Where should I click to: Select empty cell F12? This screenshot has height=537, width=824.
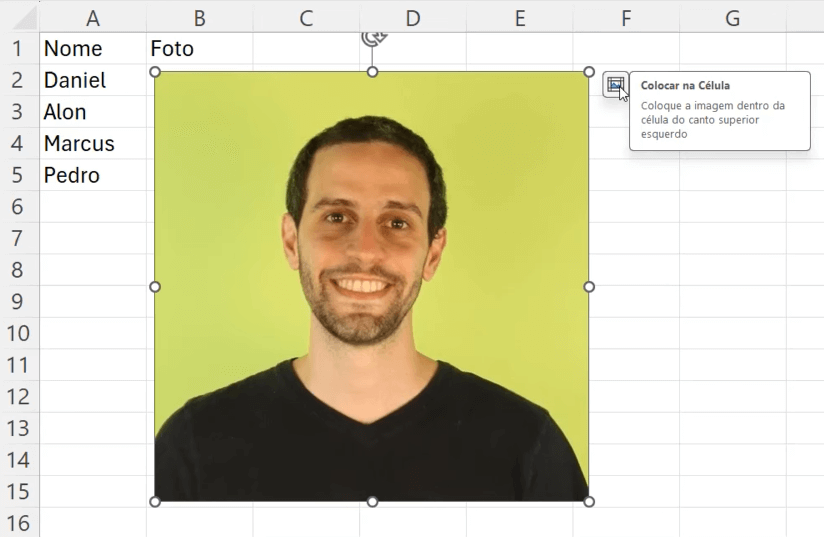(626, 396)
